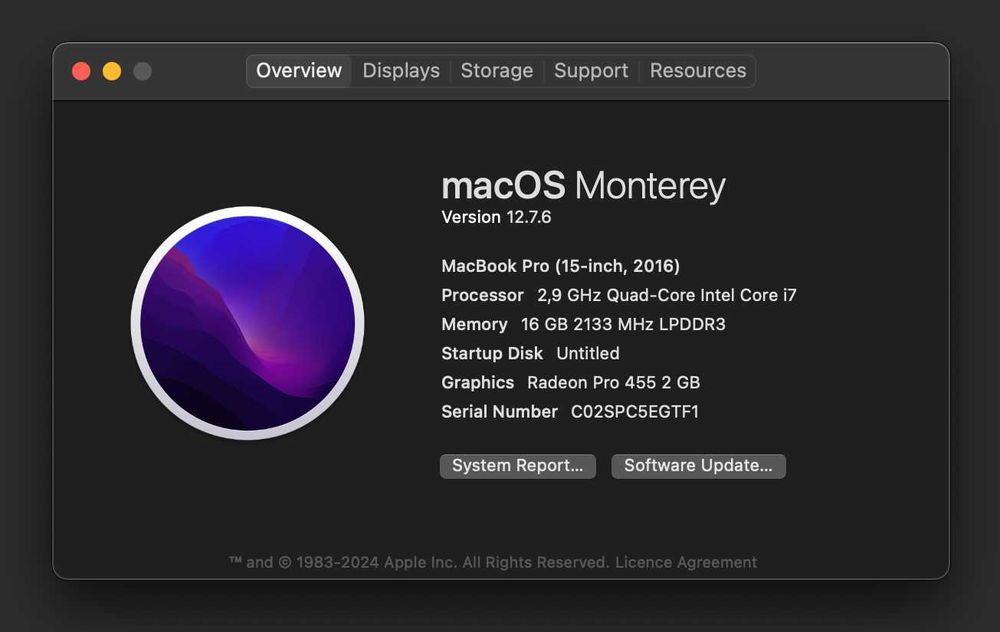Open the Licence Agreement link
The width and height of the screenshot is (1000, 632).
(686, 562)
